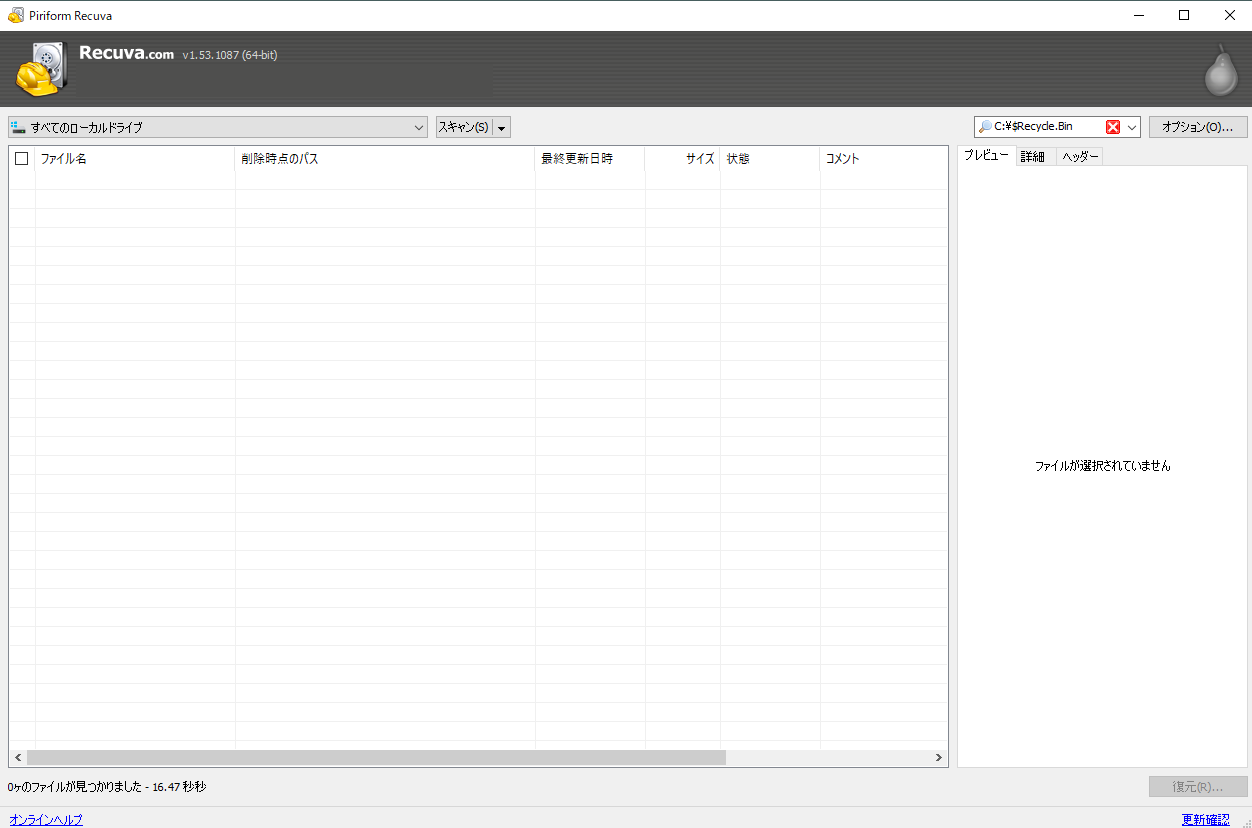Click the Recuva hard drive helmet logo
Screen dimensions: 1252x828
click(41, 69)
